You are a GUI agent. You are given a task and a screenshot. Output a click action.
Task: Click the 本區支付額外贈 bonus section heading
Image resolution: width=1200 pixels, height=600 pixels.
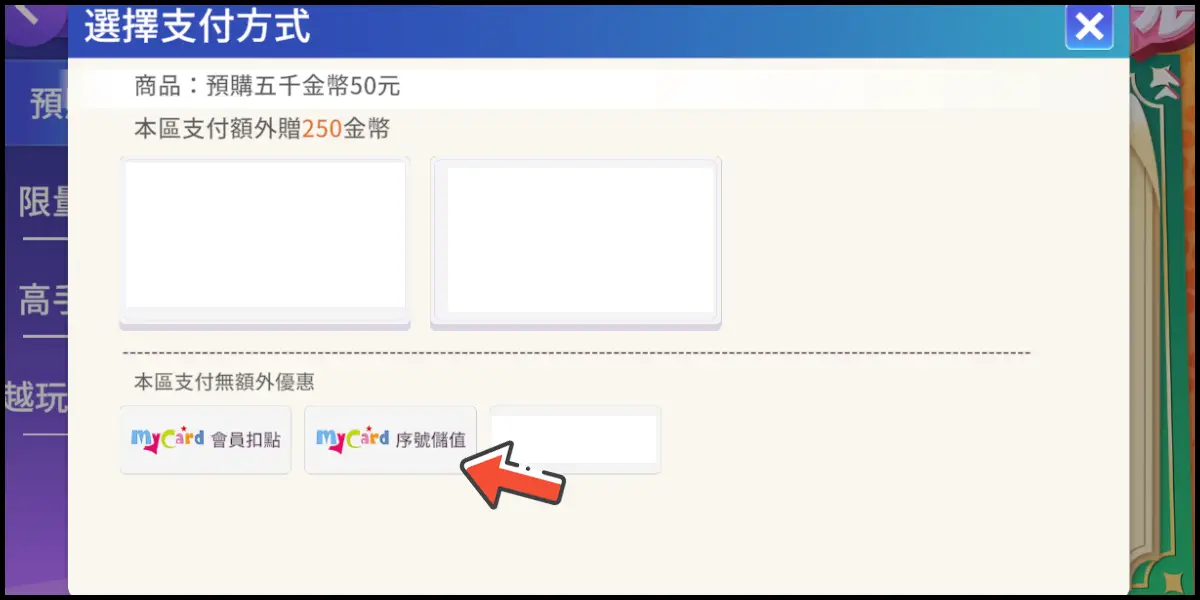click(x=217, y=129)
